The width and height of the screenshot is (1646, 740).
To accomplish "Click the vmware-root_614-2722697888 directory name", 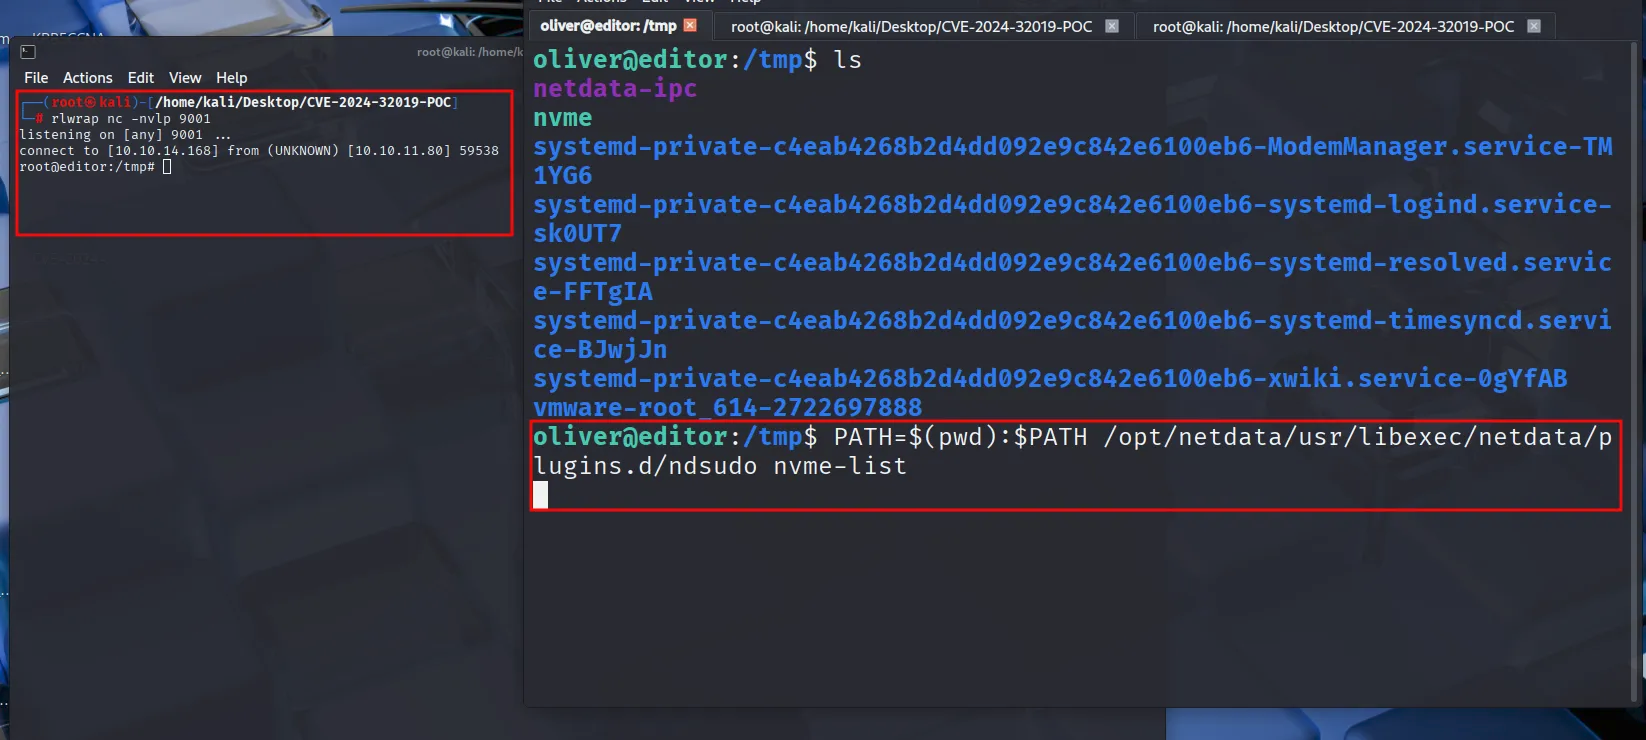I will point(727,407).
